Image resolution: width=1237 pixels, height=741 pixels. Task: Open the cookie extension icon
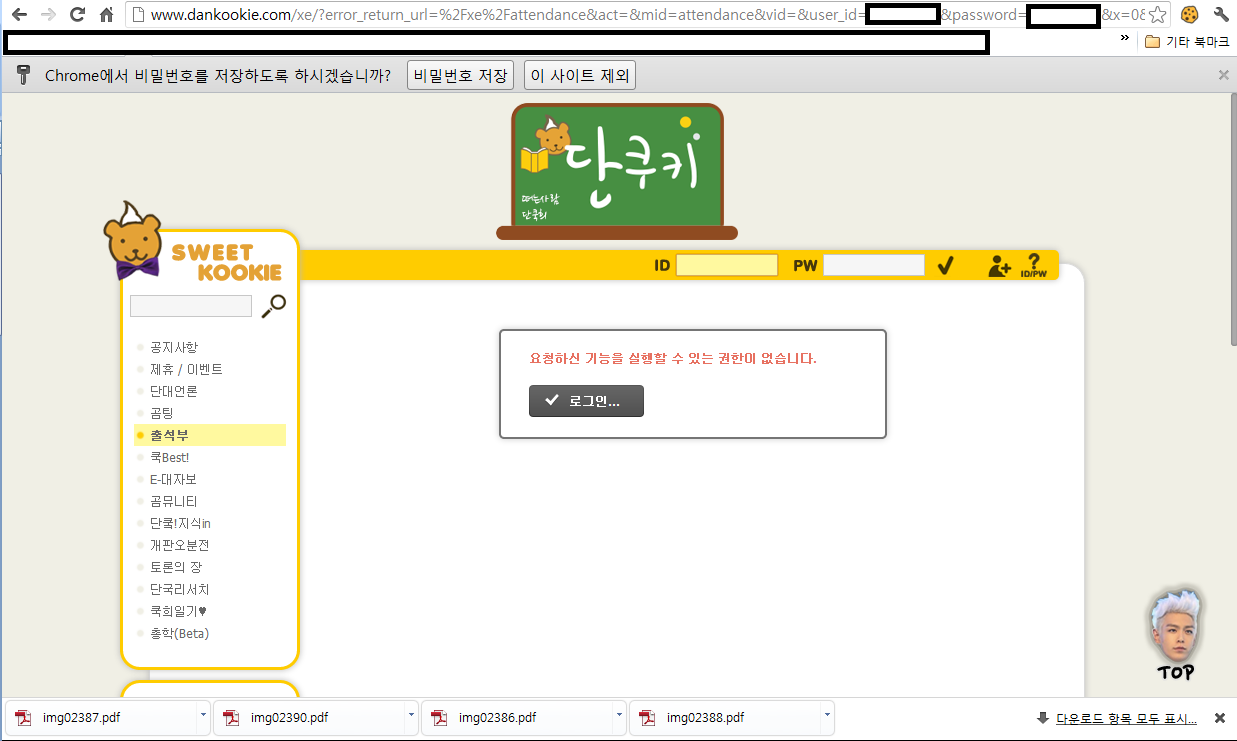pos(1189,15)
